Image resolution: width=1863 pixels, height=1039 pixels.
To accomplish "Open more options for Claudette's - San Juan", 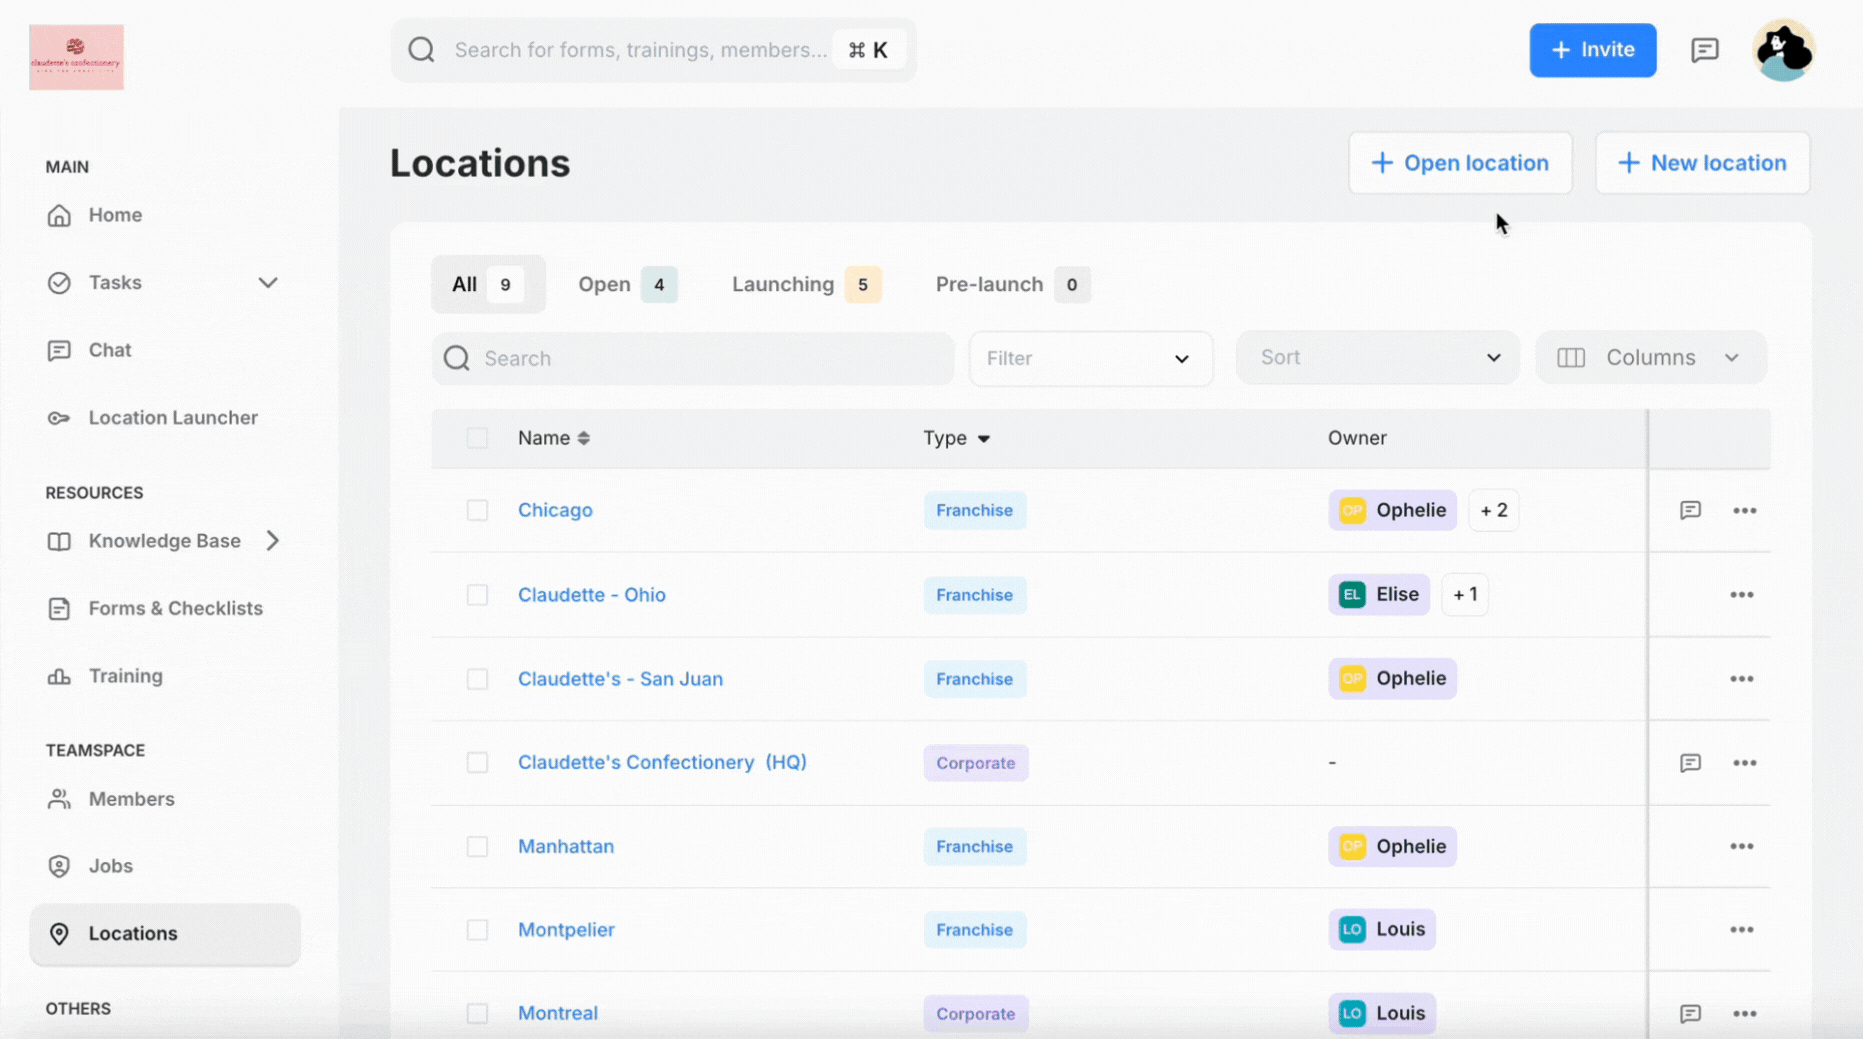I will coord(1742,678).
